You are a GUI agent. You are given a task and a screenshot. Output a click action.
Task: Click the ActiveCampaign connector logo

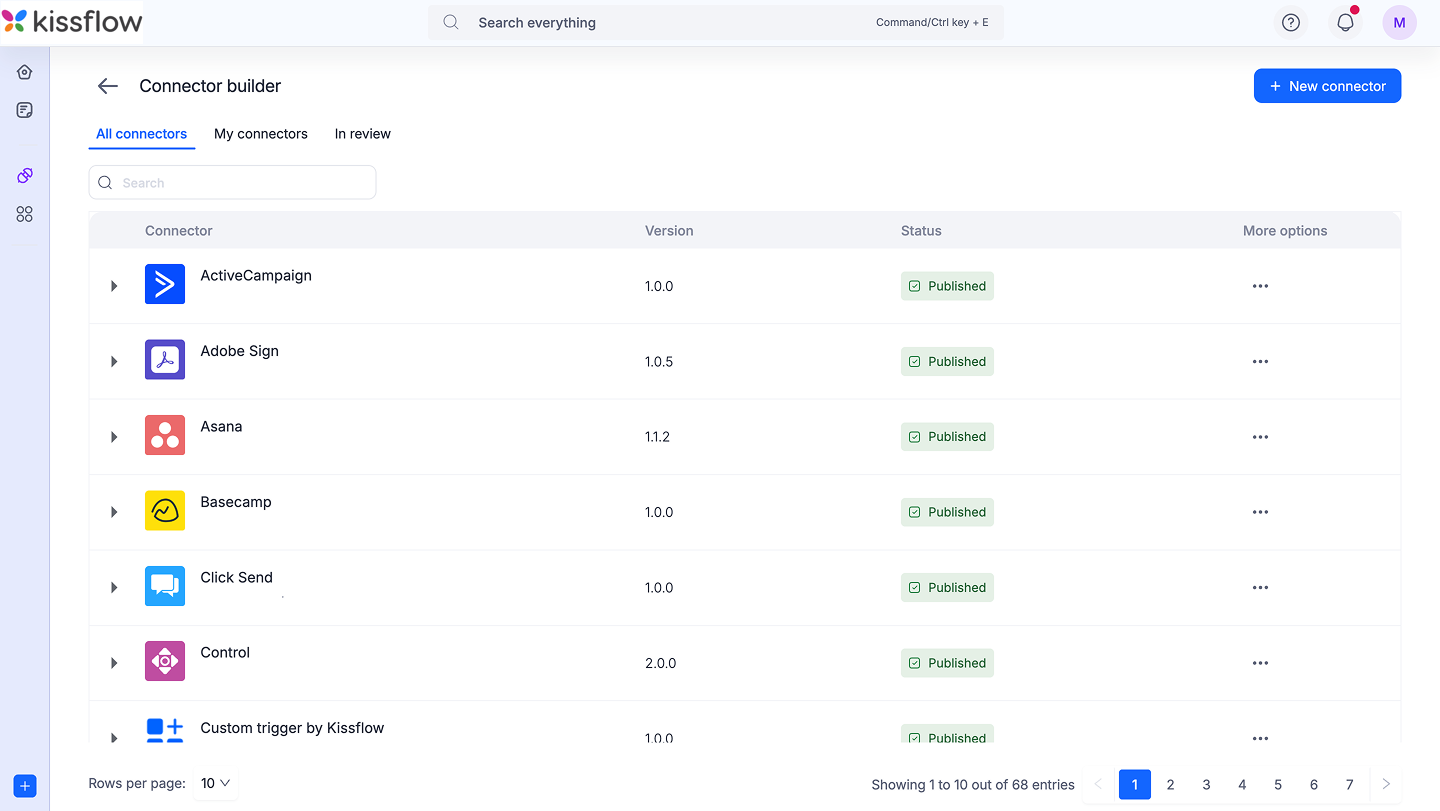tap(165, 284)
